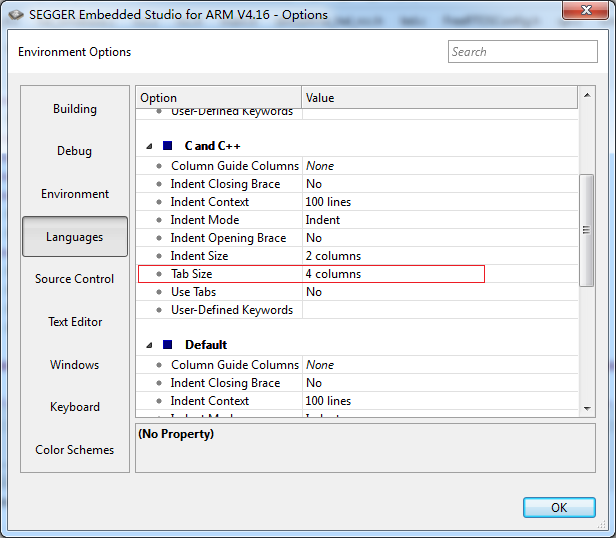Select C and C++ Indent Context option
Viewport: 616px width, 538px height.
pos(357,202)
